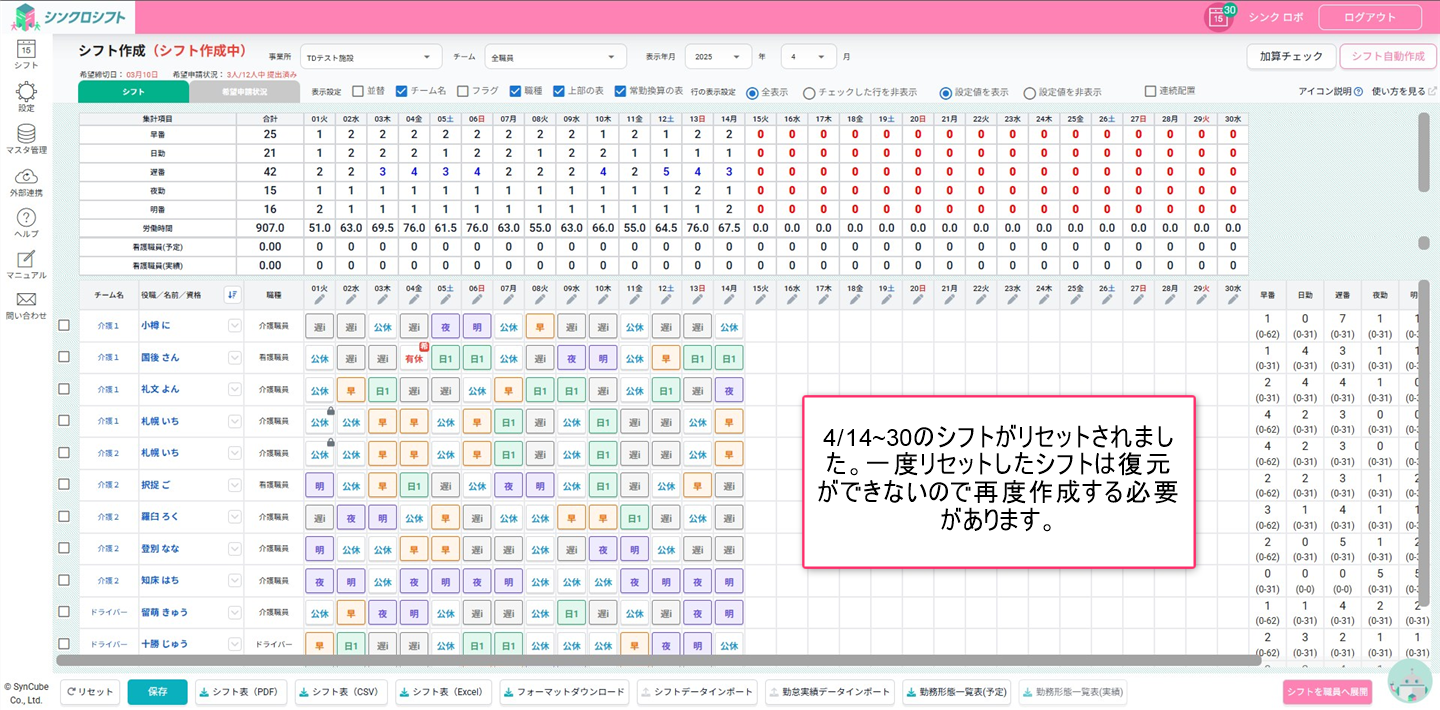This screenshot has height=710, width=1440.
Task: Open 外部連携 cloud sync icon
Action: point(26,175)
